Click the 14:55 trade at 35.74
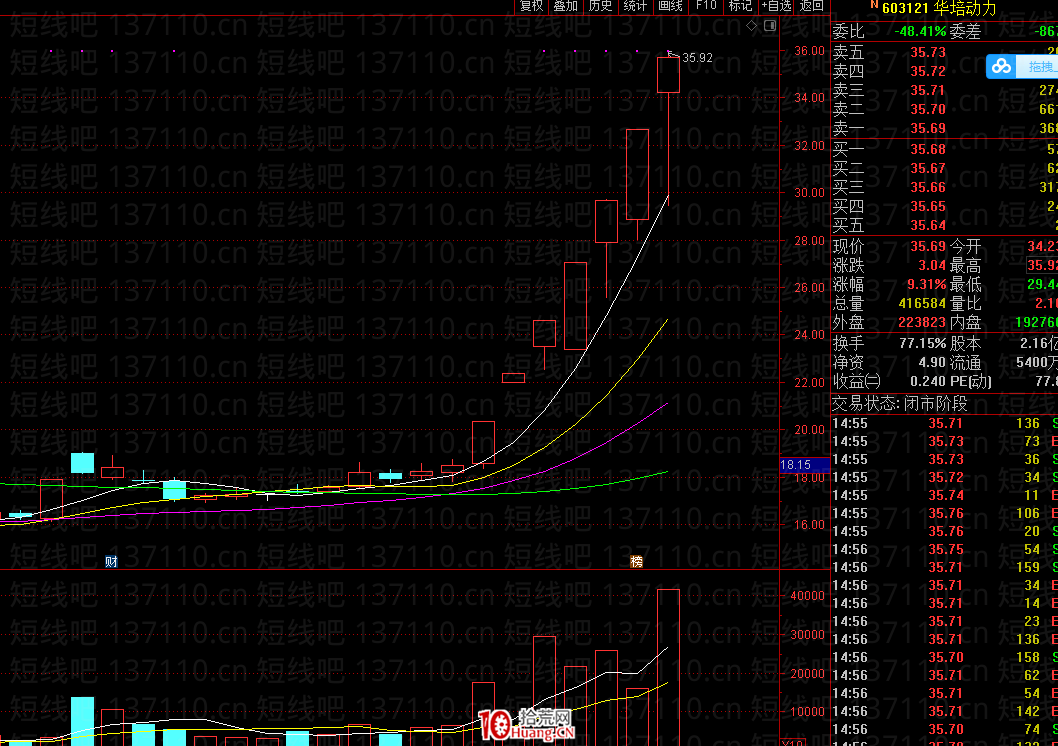This screenshot has width=1058, height=746. 945,495
